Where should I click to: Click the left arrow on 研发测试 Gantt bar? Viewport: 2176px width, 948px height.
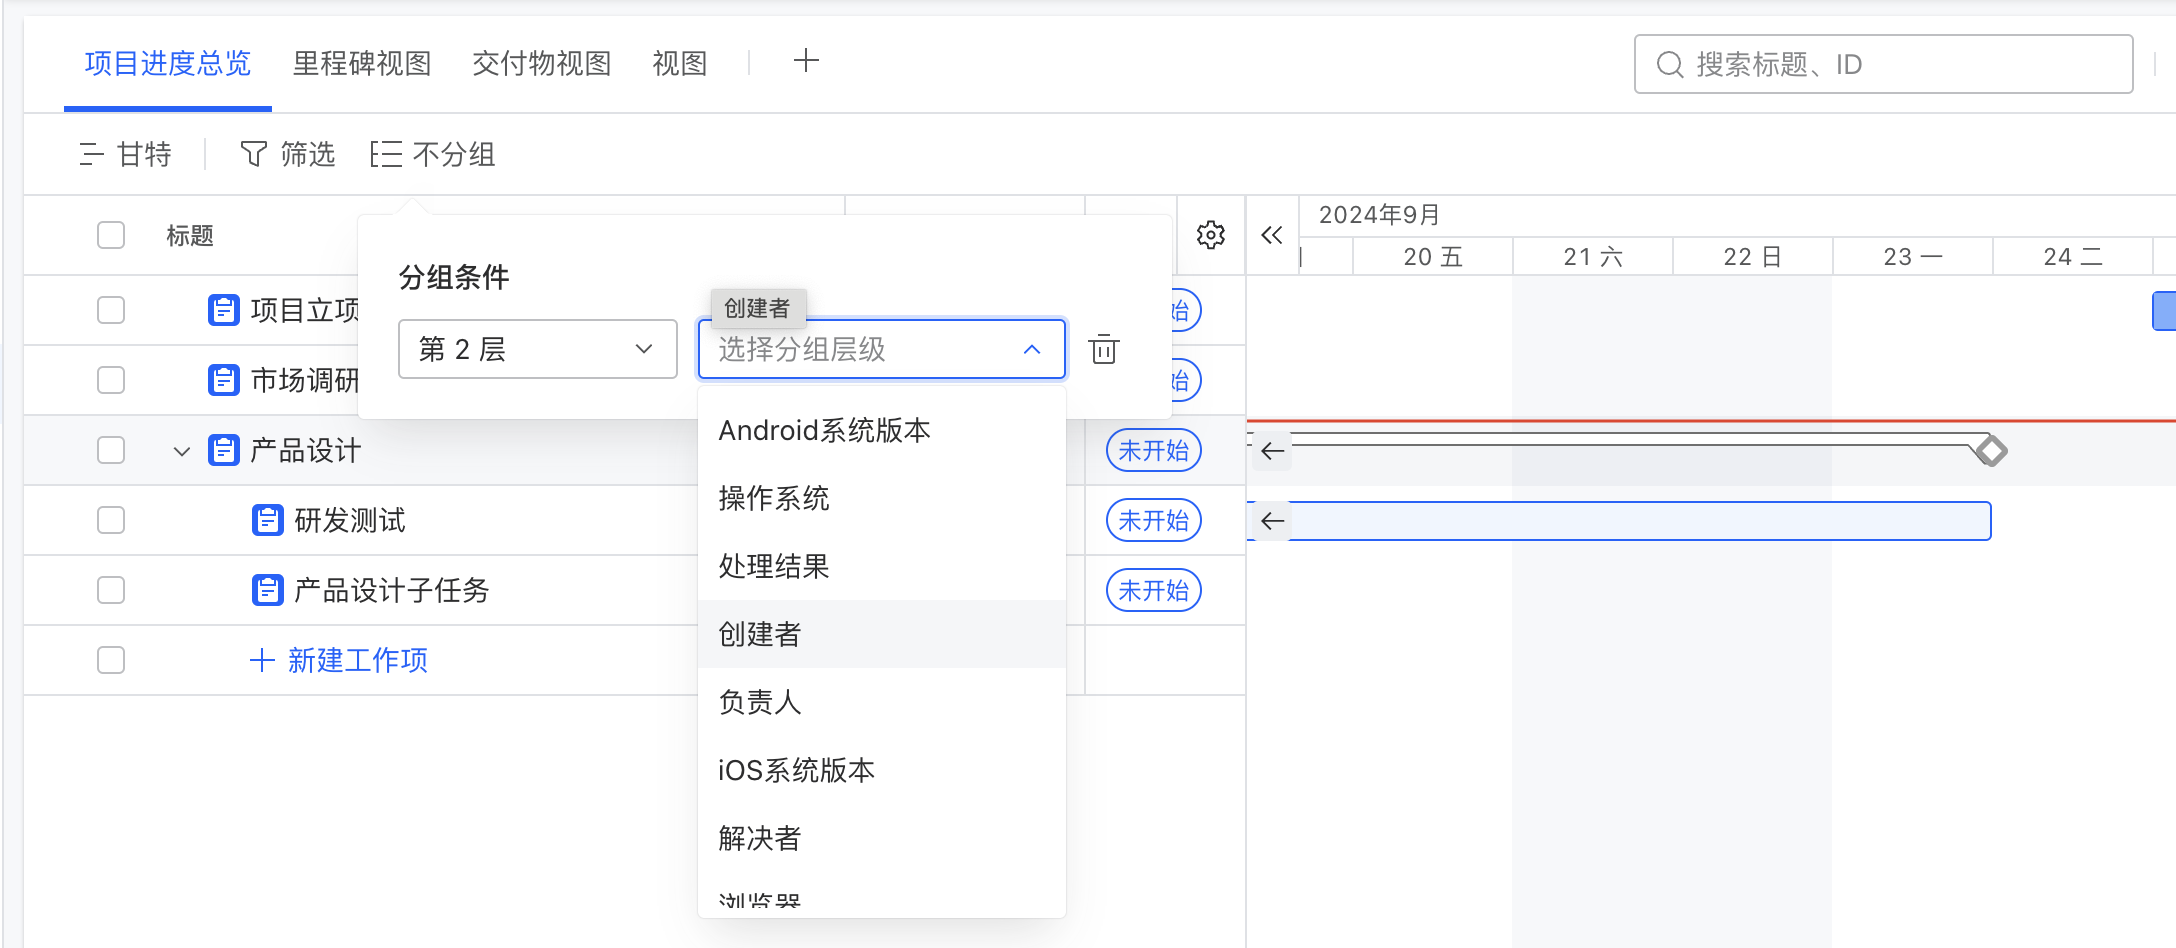point(1272,521)
